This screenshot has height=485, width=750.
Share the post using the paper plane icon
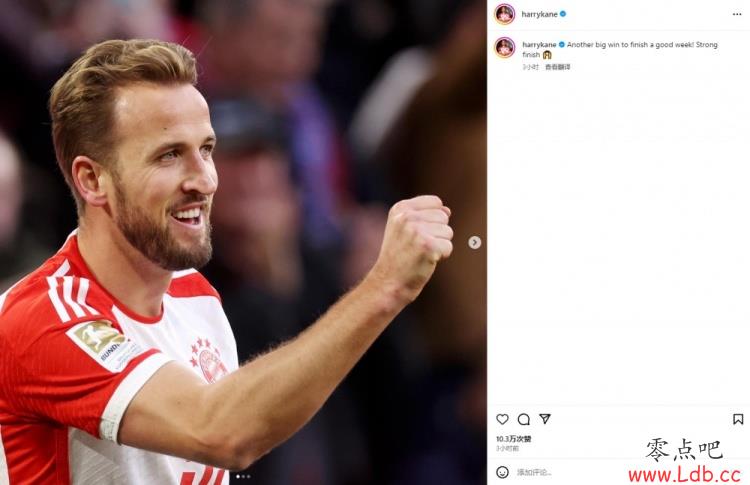545,419
